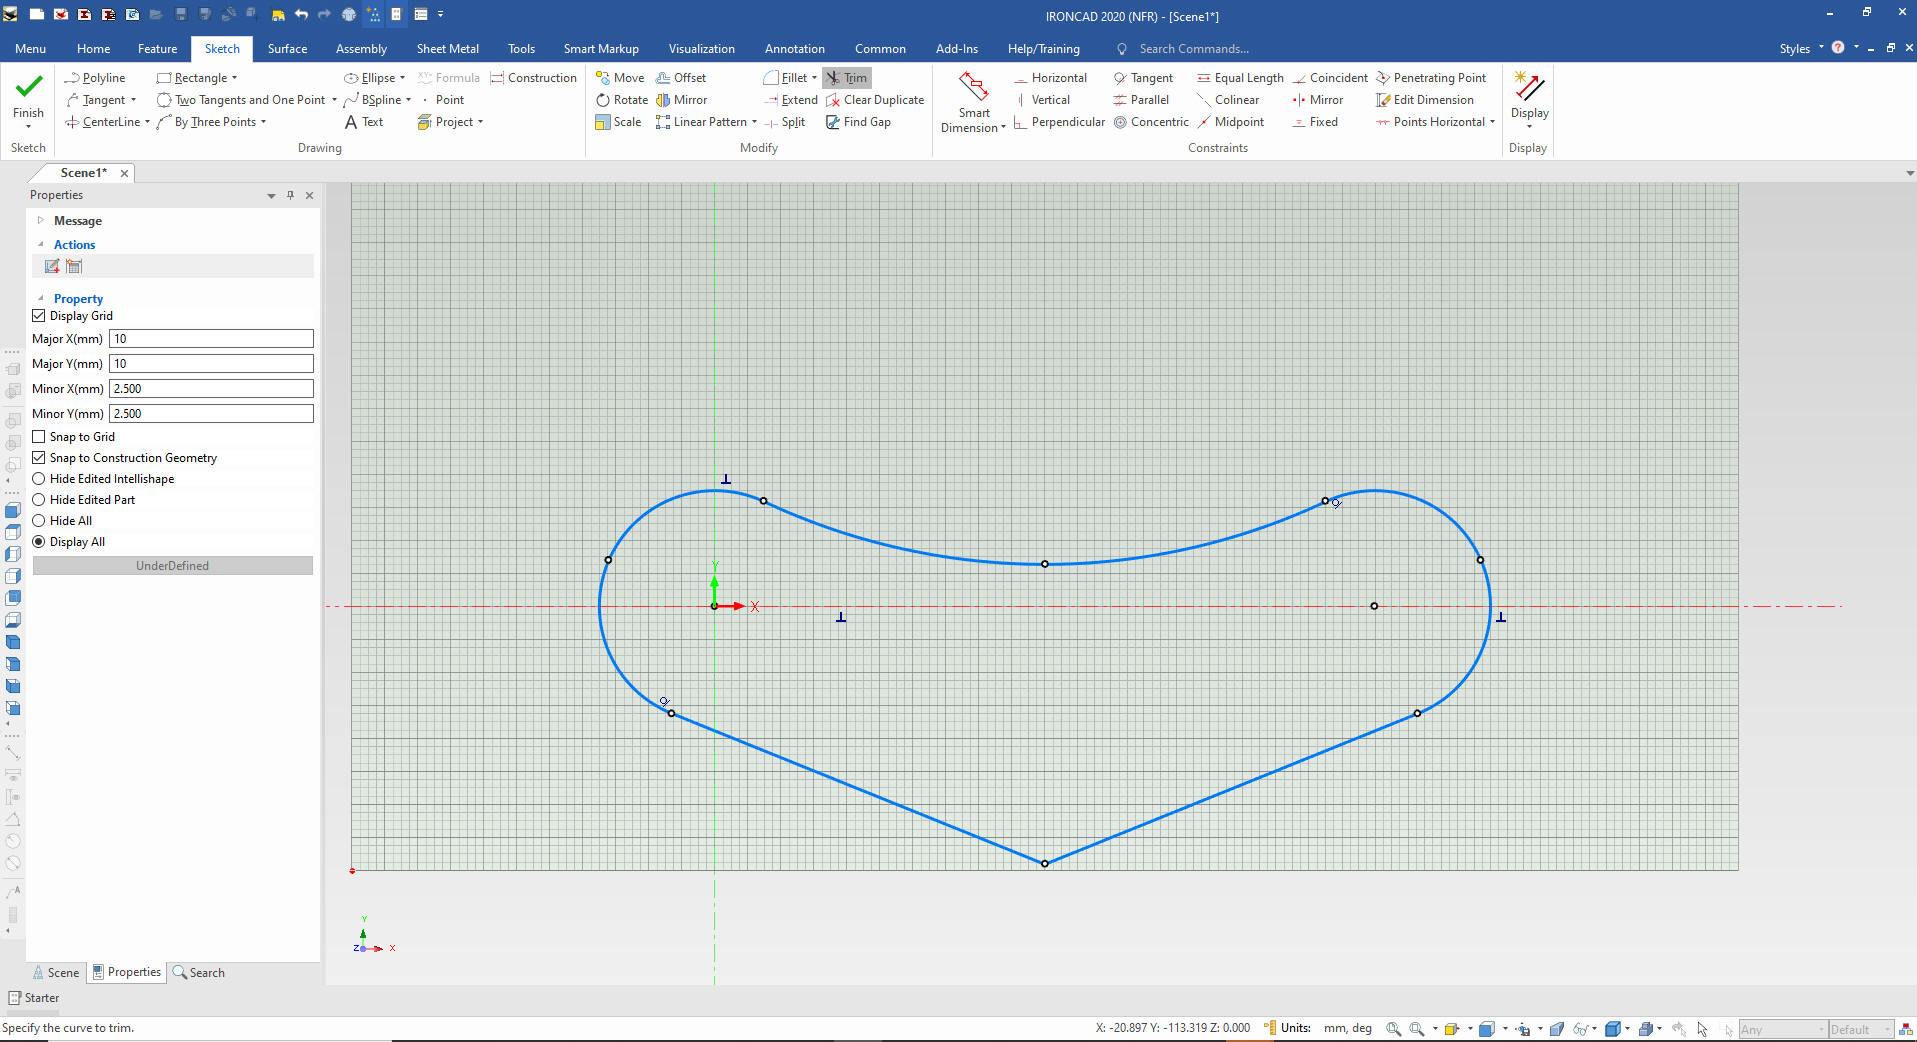Choose the Ellipse tool
Viewport: 1917px width, 1042px height.
pyautogui.click(x=369, y=78)
